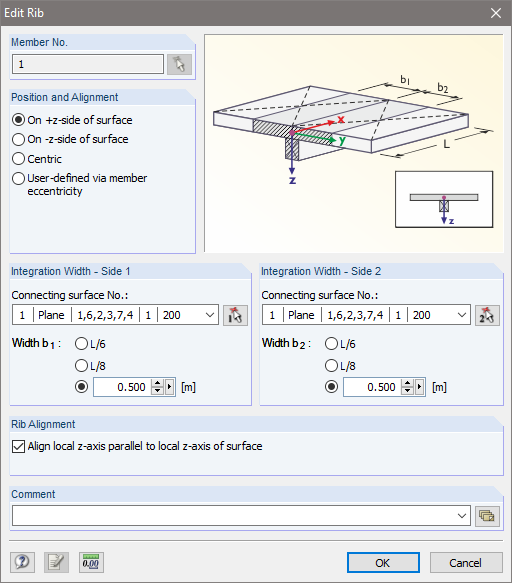Select On +z-side of surface
This screenshot has width=512, height=583.
pyautogui.click(x=72, y=120)
